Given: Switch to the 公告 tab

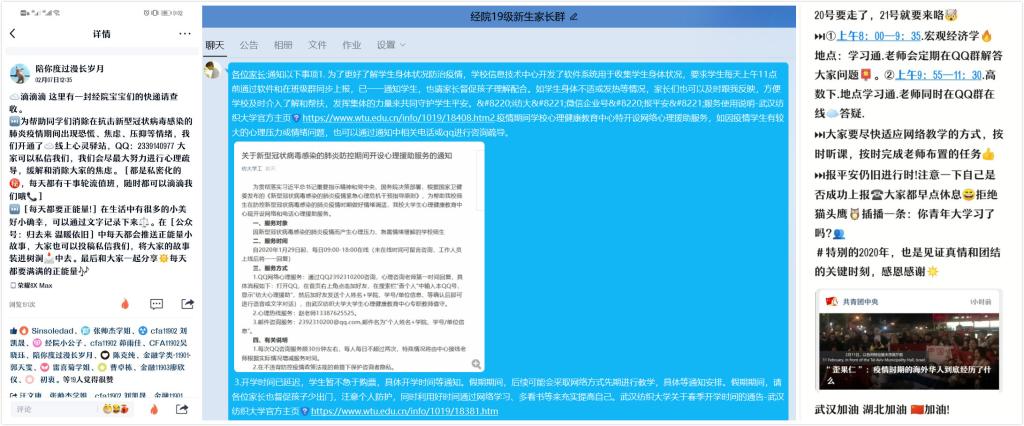Looking at the screenshot, I should click(x=249, y=46).
